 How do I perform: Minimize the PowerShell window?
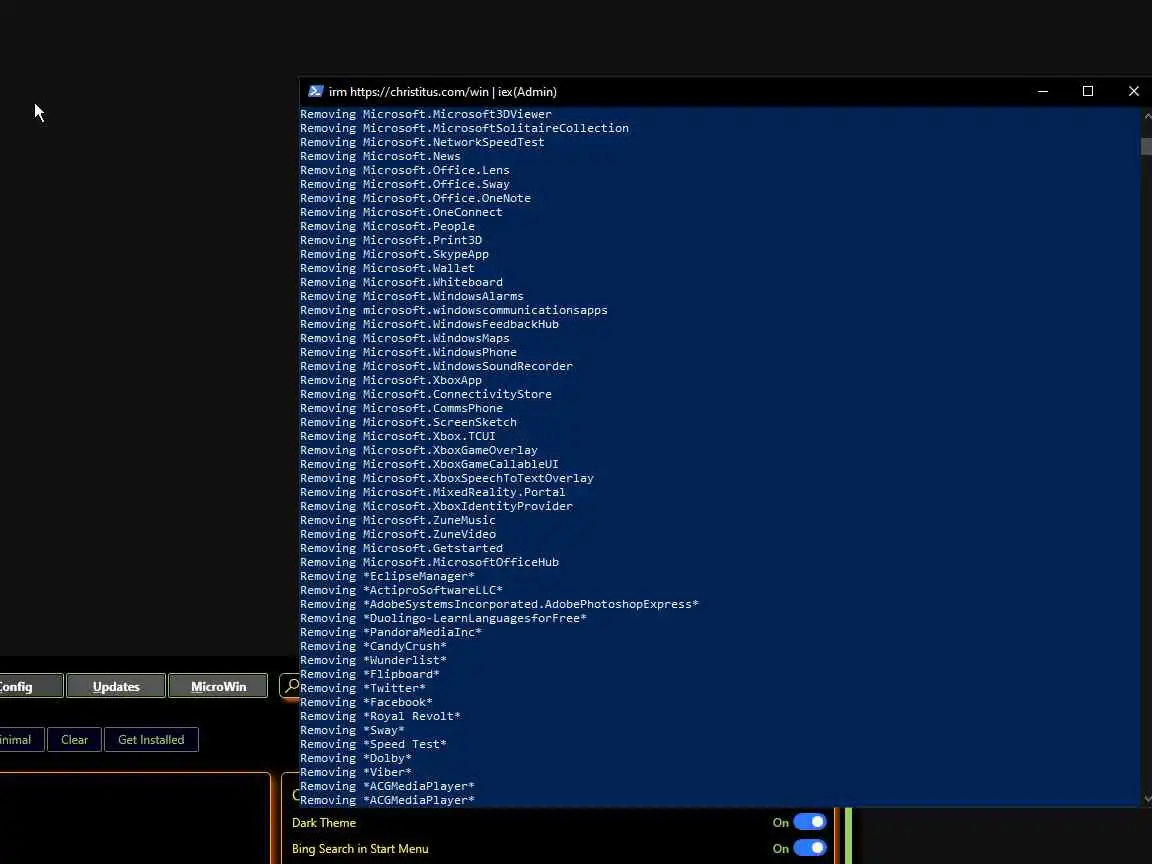(1043, 91)
